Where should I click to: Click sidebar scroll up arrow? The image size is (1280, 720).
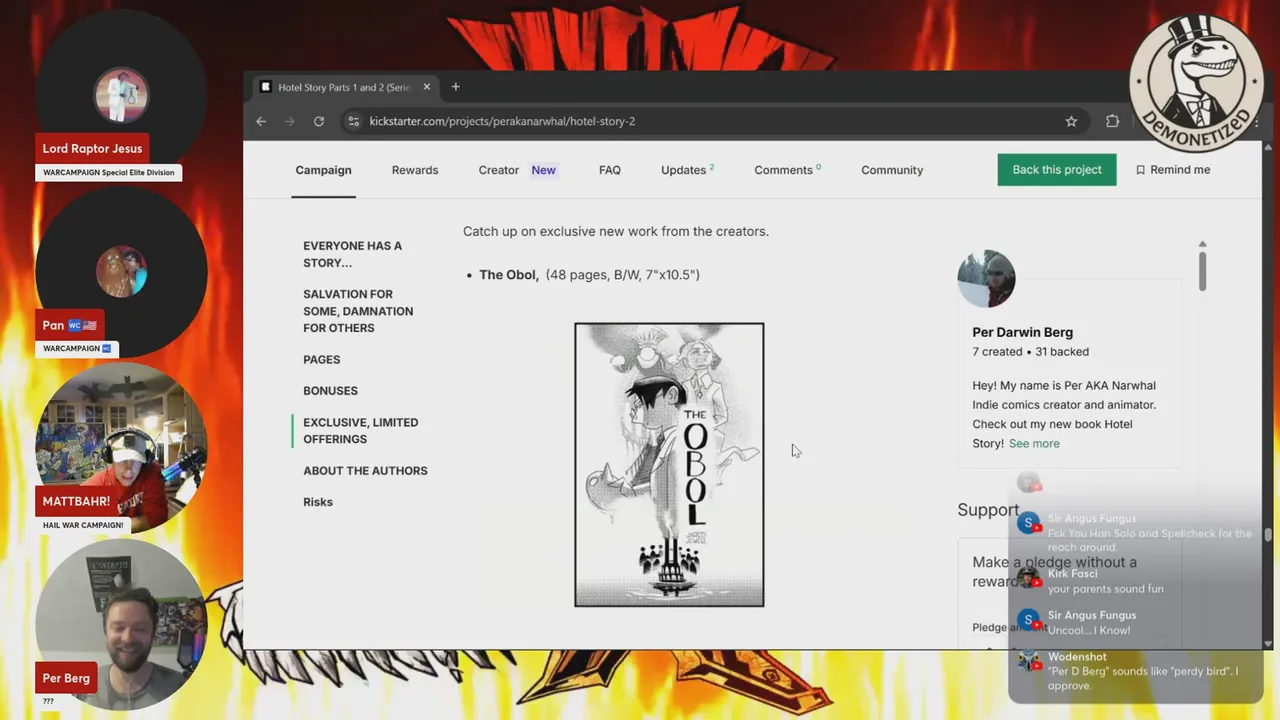point(1202,244)
